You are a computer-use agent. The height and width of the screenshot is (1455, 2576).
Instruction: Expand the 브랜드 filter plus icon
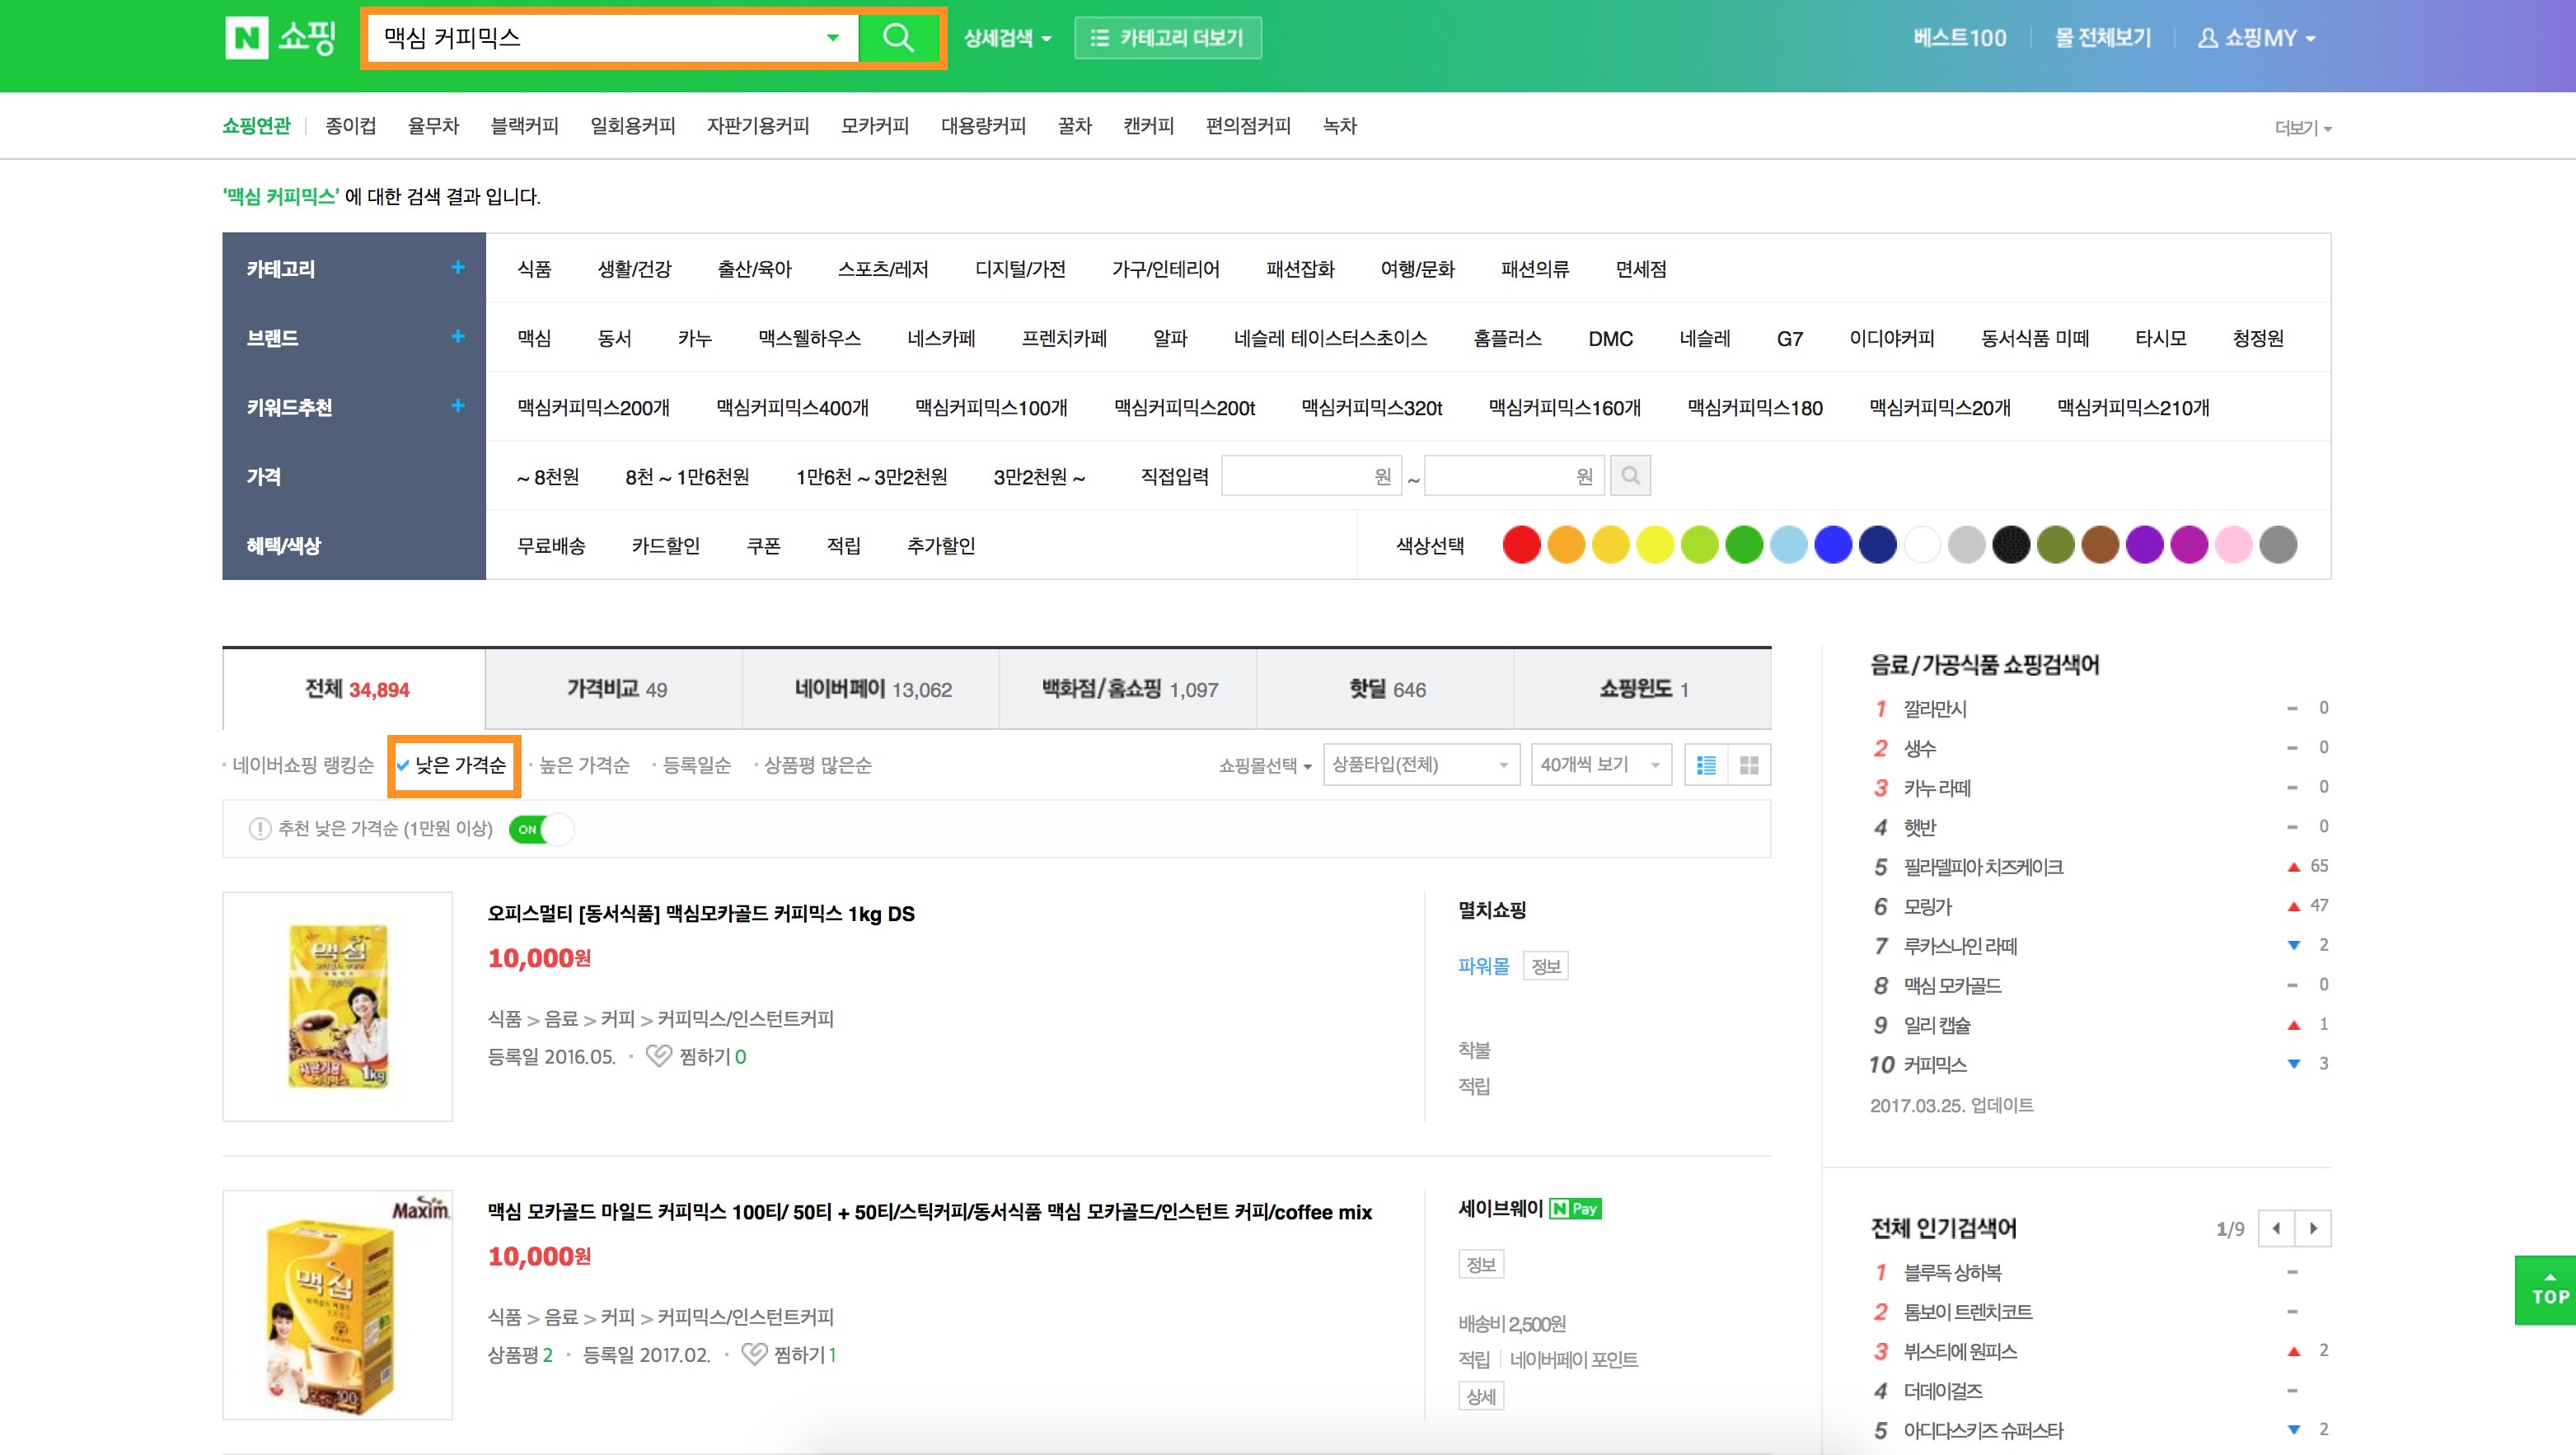click(x=458, y=337)
